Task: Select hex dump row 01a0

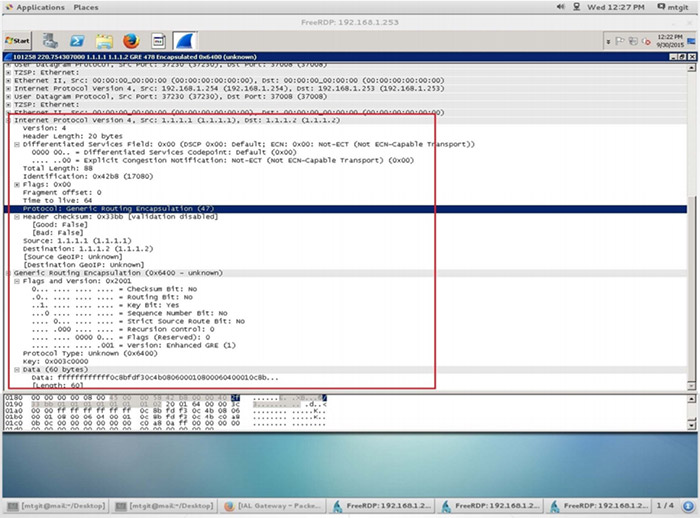Action: pos(166,411)
